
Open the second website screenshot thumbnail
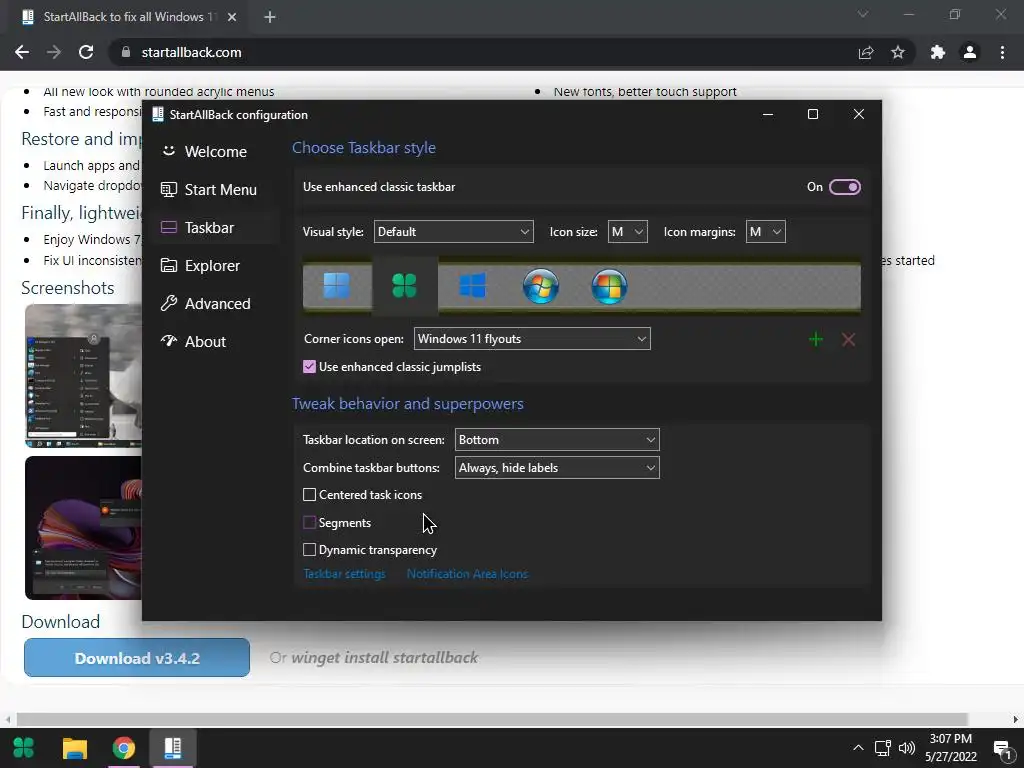(84, 528)
